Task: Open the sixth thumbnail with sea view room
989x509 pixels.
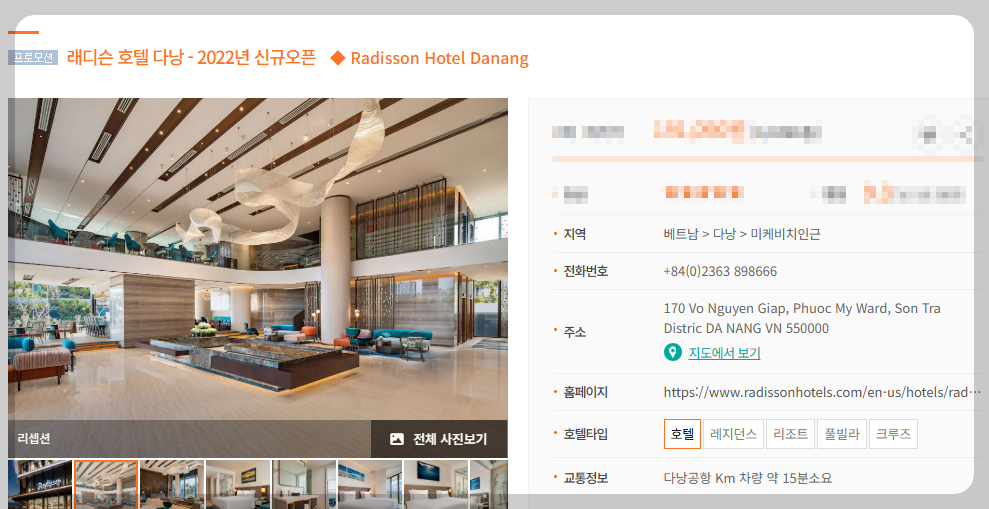Action: tap(370, 484)
